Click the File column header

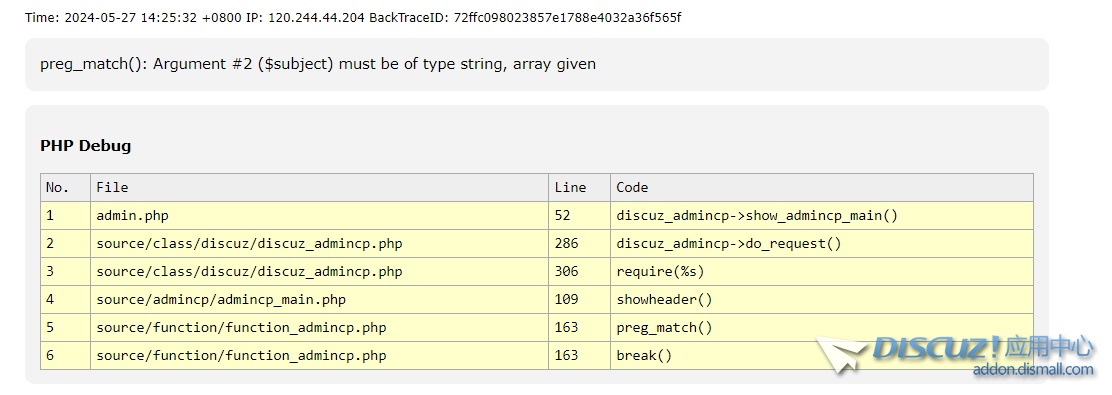point(319,187)
